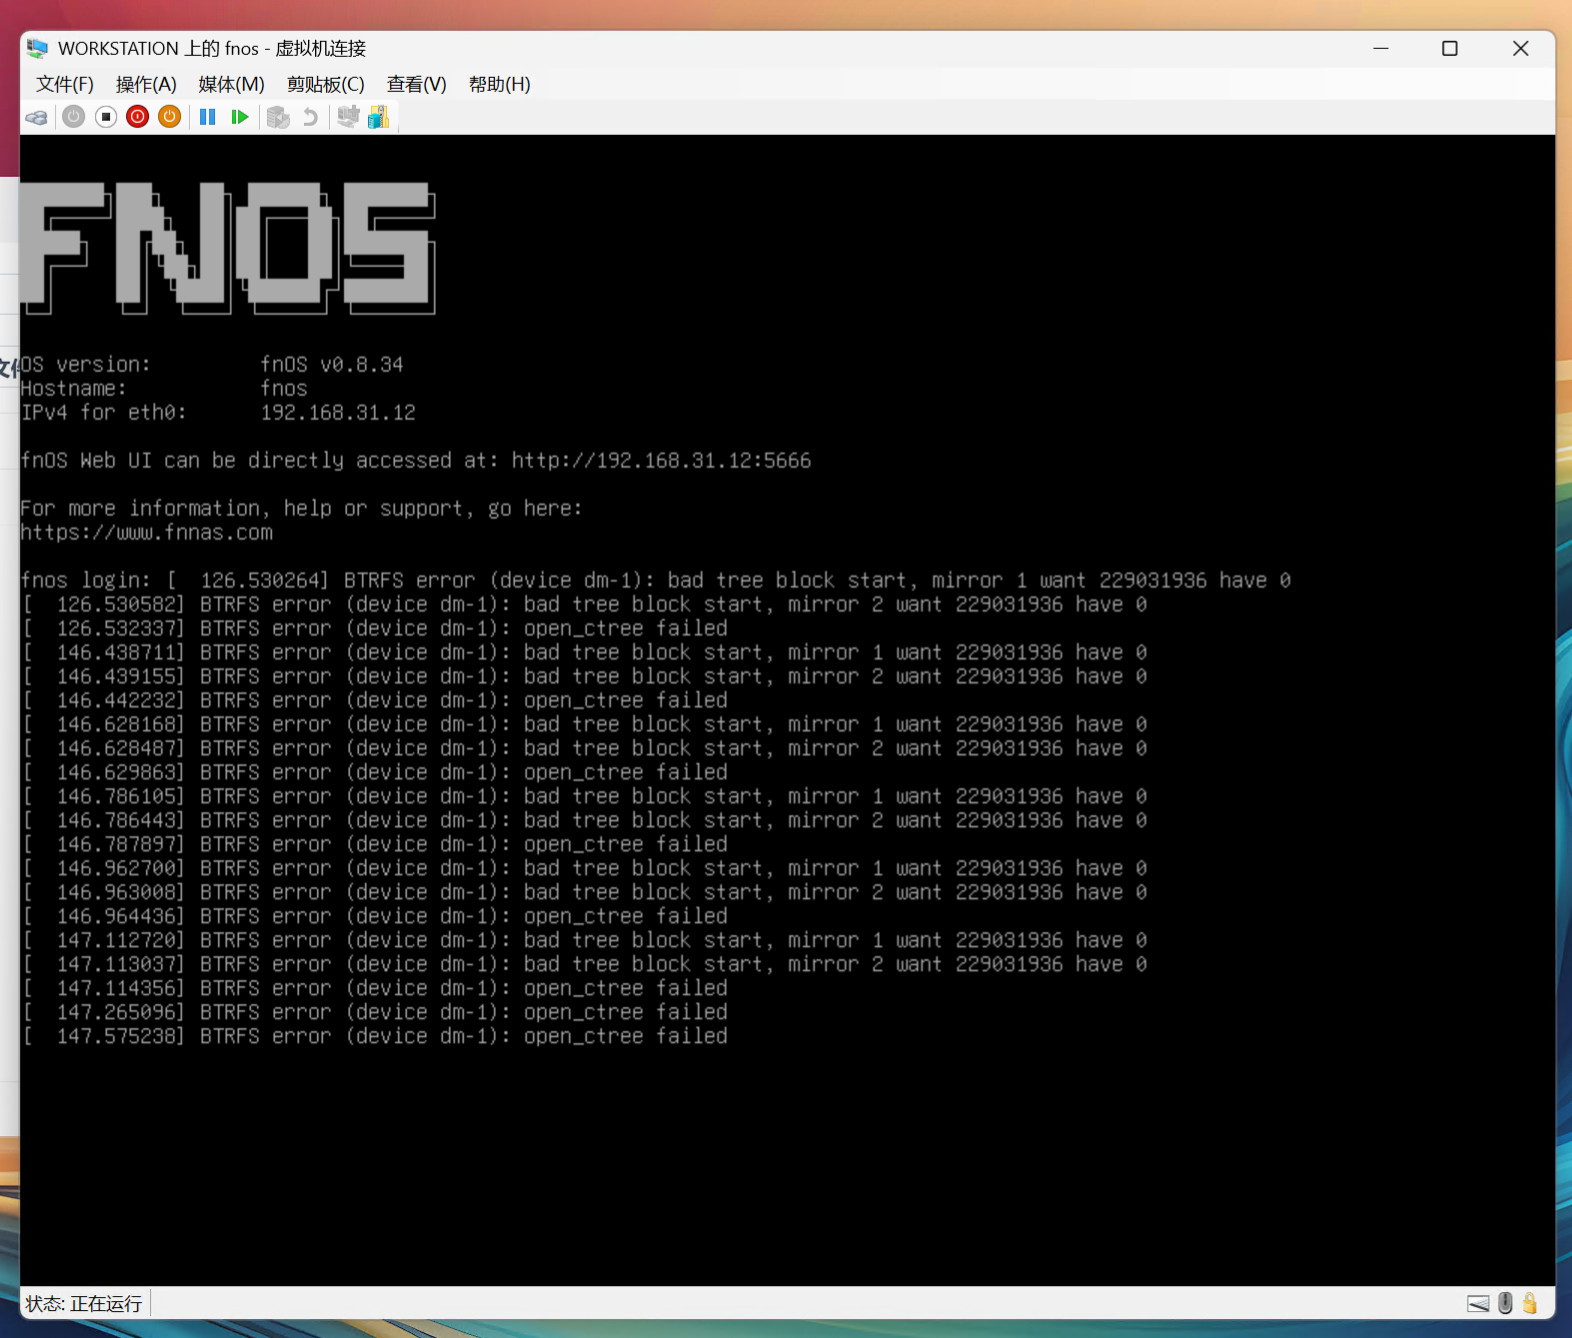Click the padlock icon in status bar
Screen dimensions: 1572x1338
pyautogui.click(x=1530, y=1303)
